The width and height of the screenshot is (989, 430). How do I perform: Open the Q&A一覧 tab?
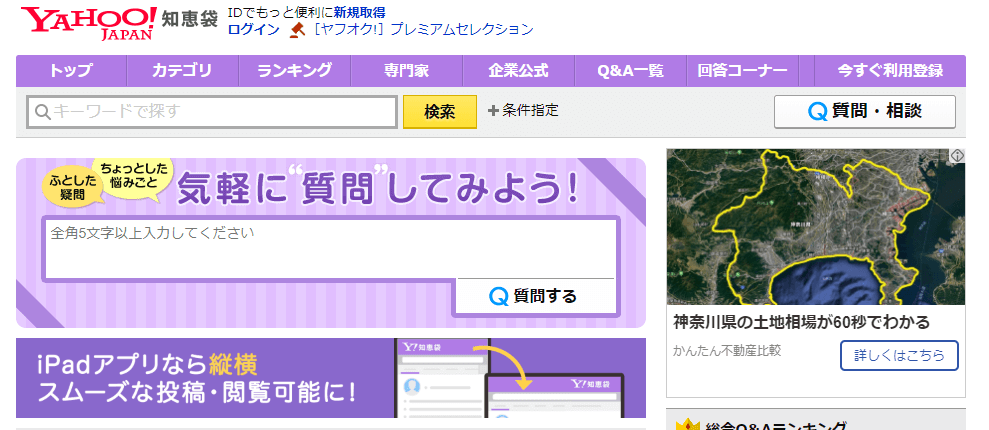[631, 71]
